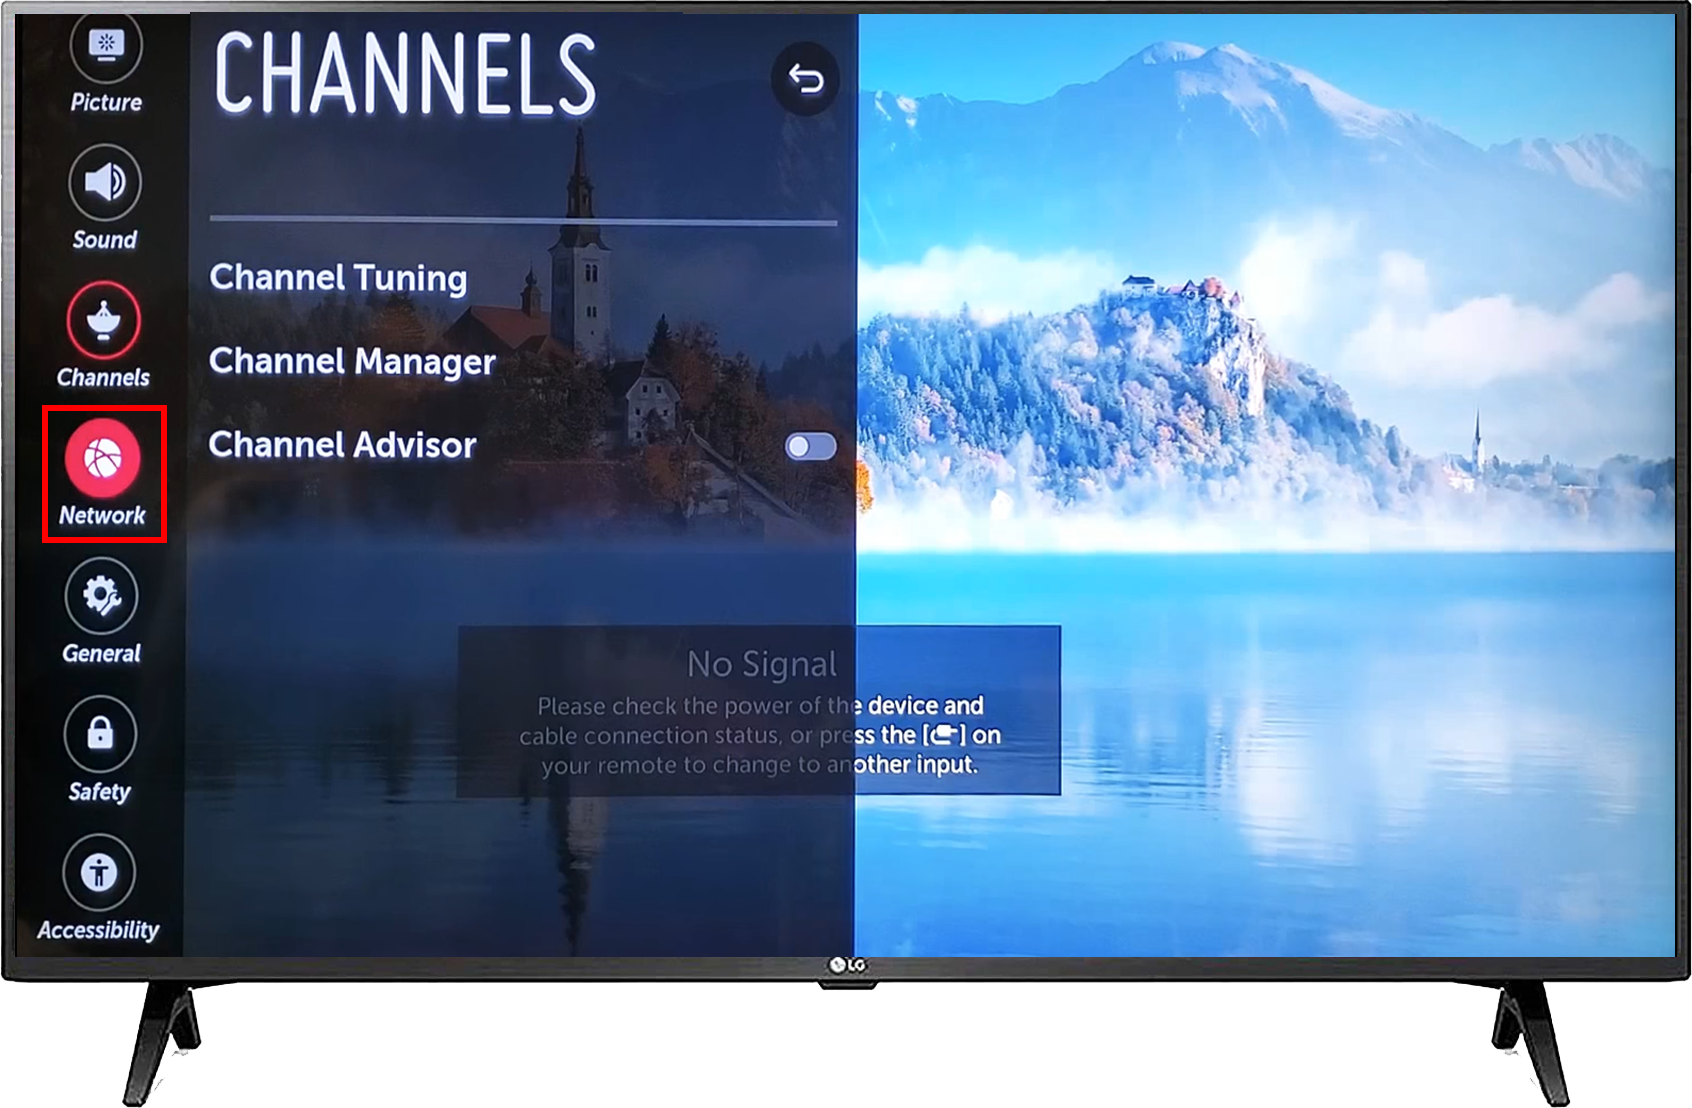Open the Network settings globe icon
The height and width of the screenshot is (1108, 1692).
click(103, 458)
